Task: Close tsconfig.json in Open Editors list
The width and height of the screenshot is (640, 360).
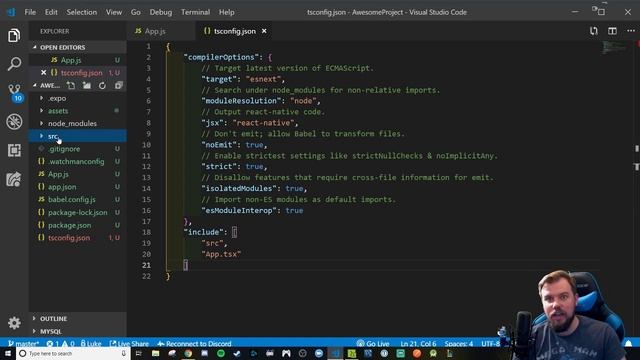Action: [44, 73]
